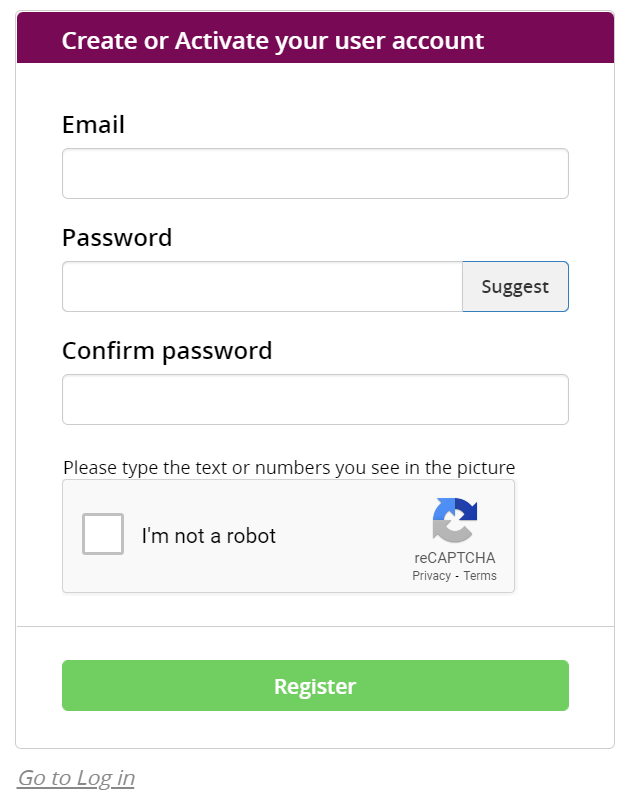Click the dash between Privacy and Terms

pos(457,576)
